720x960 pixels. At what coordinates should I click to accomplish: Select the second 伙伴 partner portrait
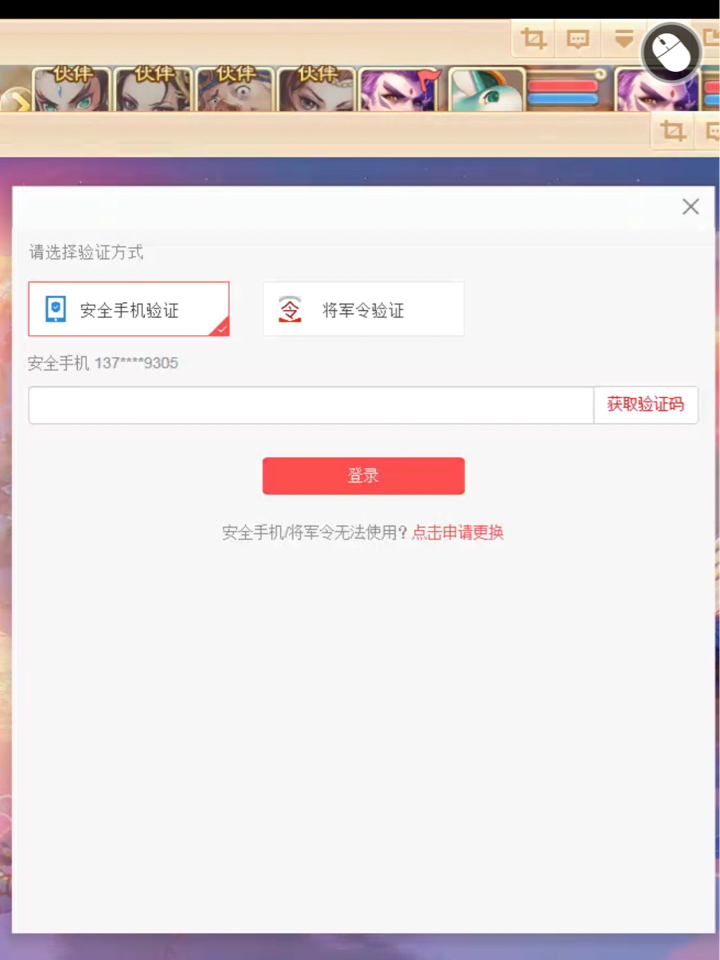click(x=153, y=89)
